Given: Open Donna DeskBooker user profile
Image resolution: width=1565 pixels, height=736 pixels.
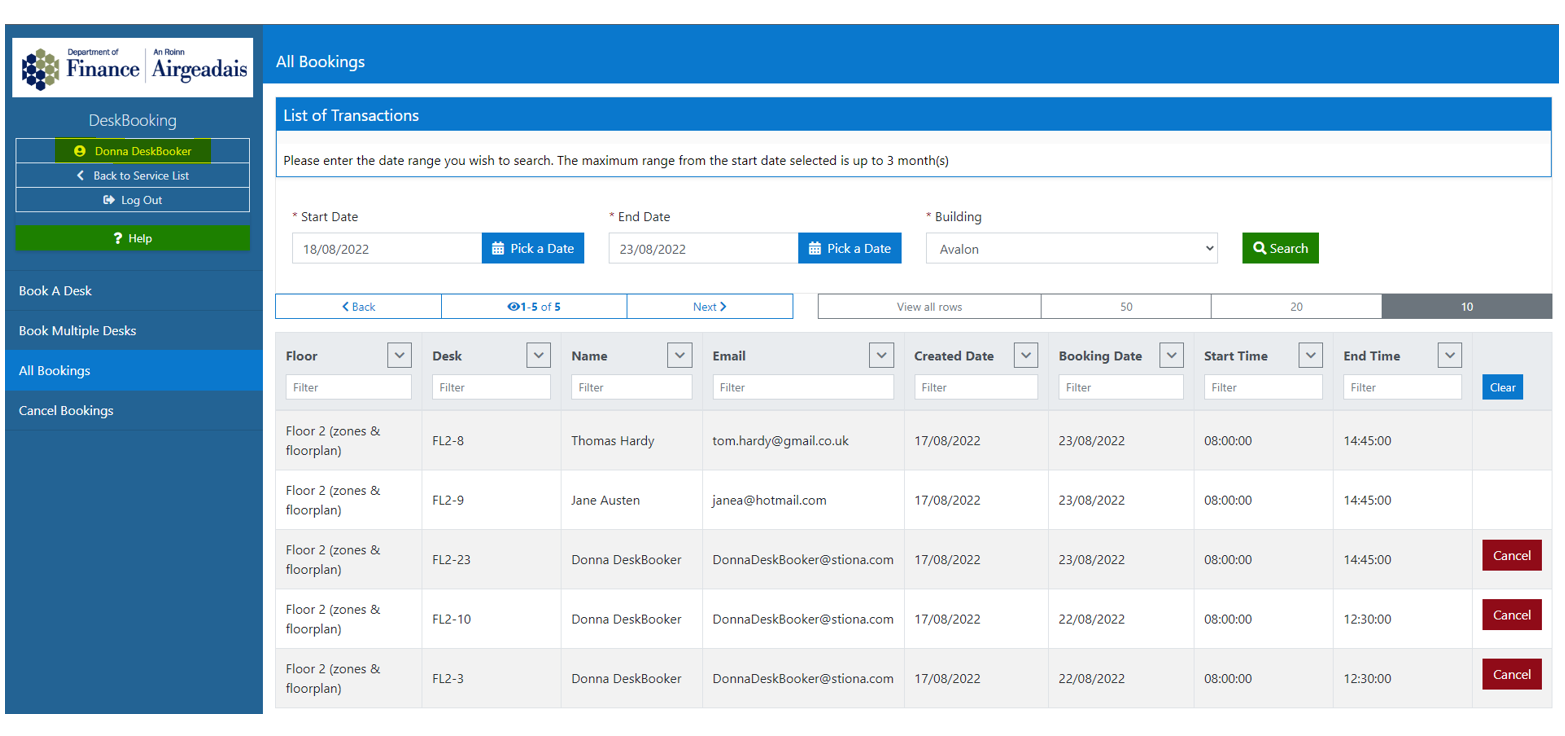Looking at the screenshot, I should click(x=132, y=151).
